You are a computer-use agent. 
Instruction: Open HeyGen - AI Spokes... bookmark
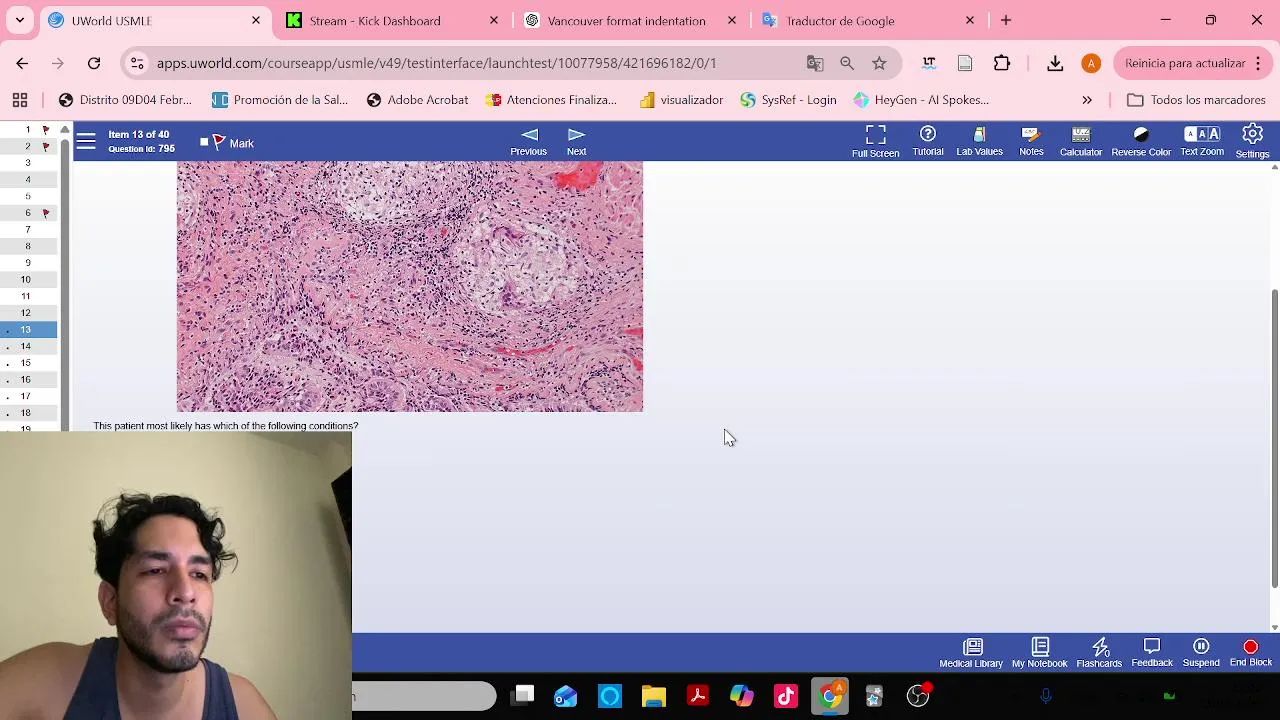coord(921,100)
